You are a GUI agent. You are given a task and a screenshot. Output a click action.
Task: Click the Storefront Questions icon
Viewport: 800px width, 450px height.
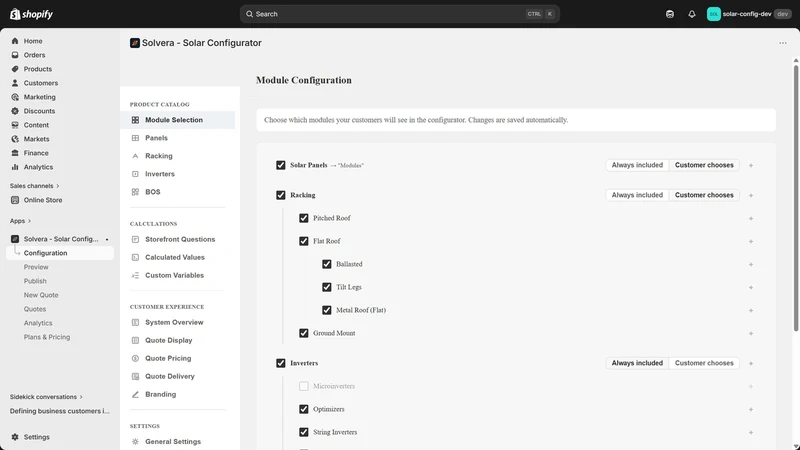coord(135,239)
